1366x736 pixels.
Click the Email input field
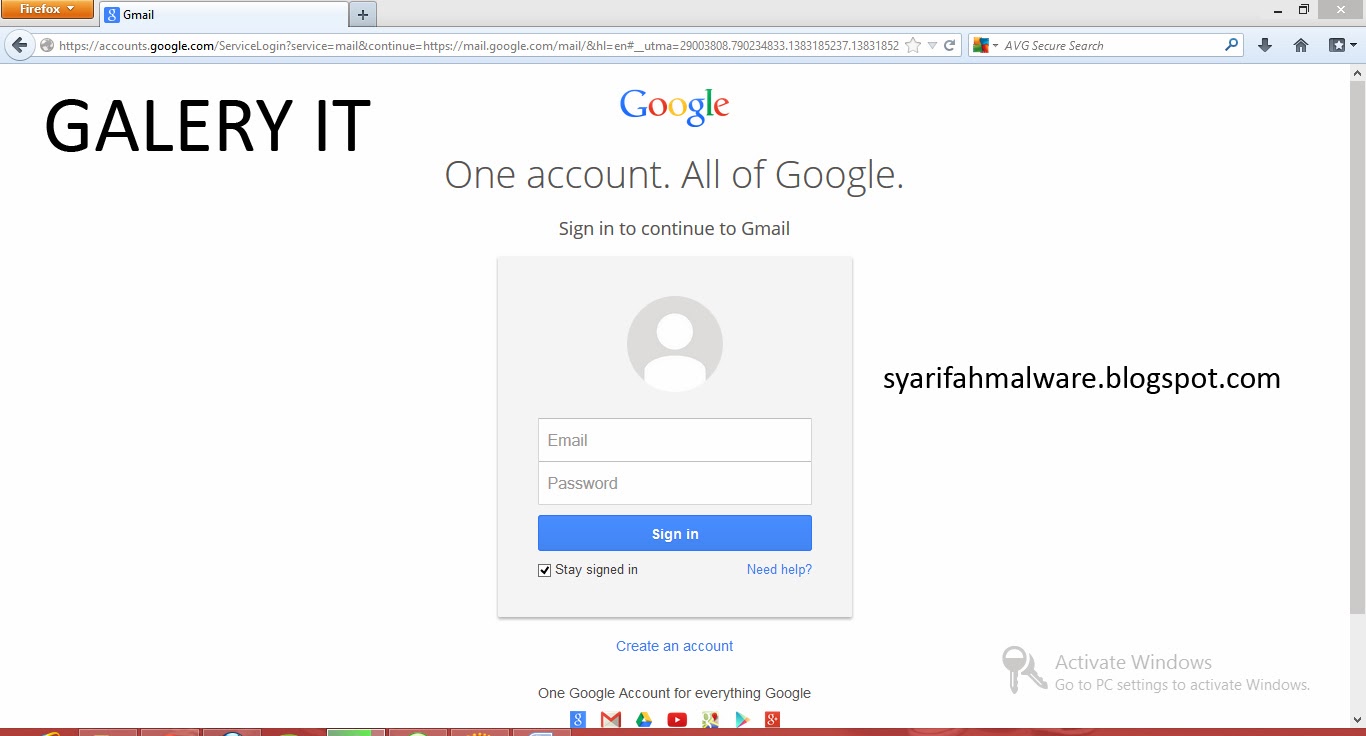click(675, 440)
